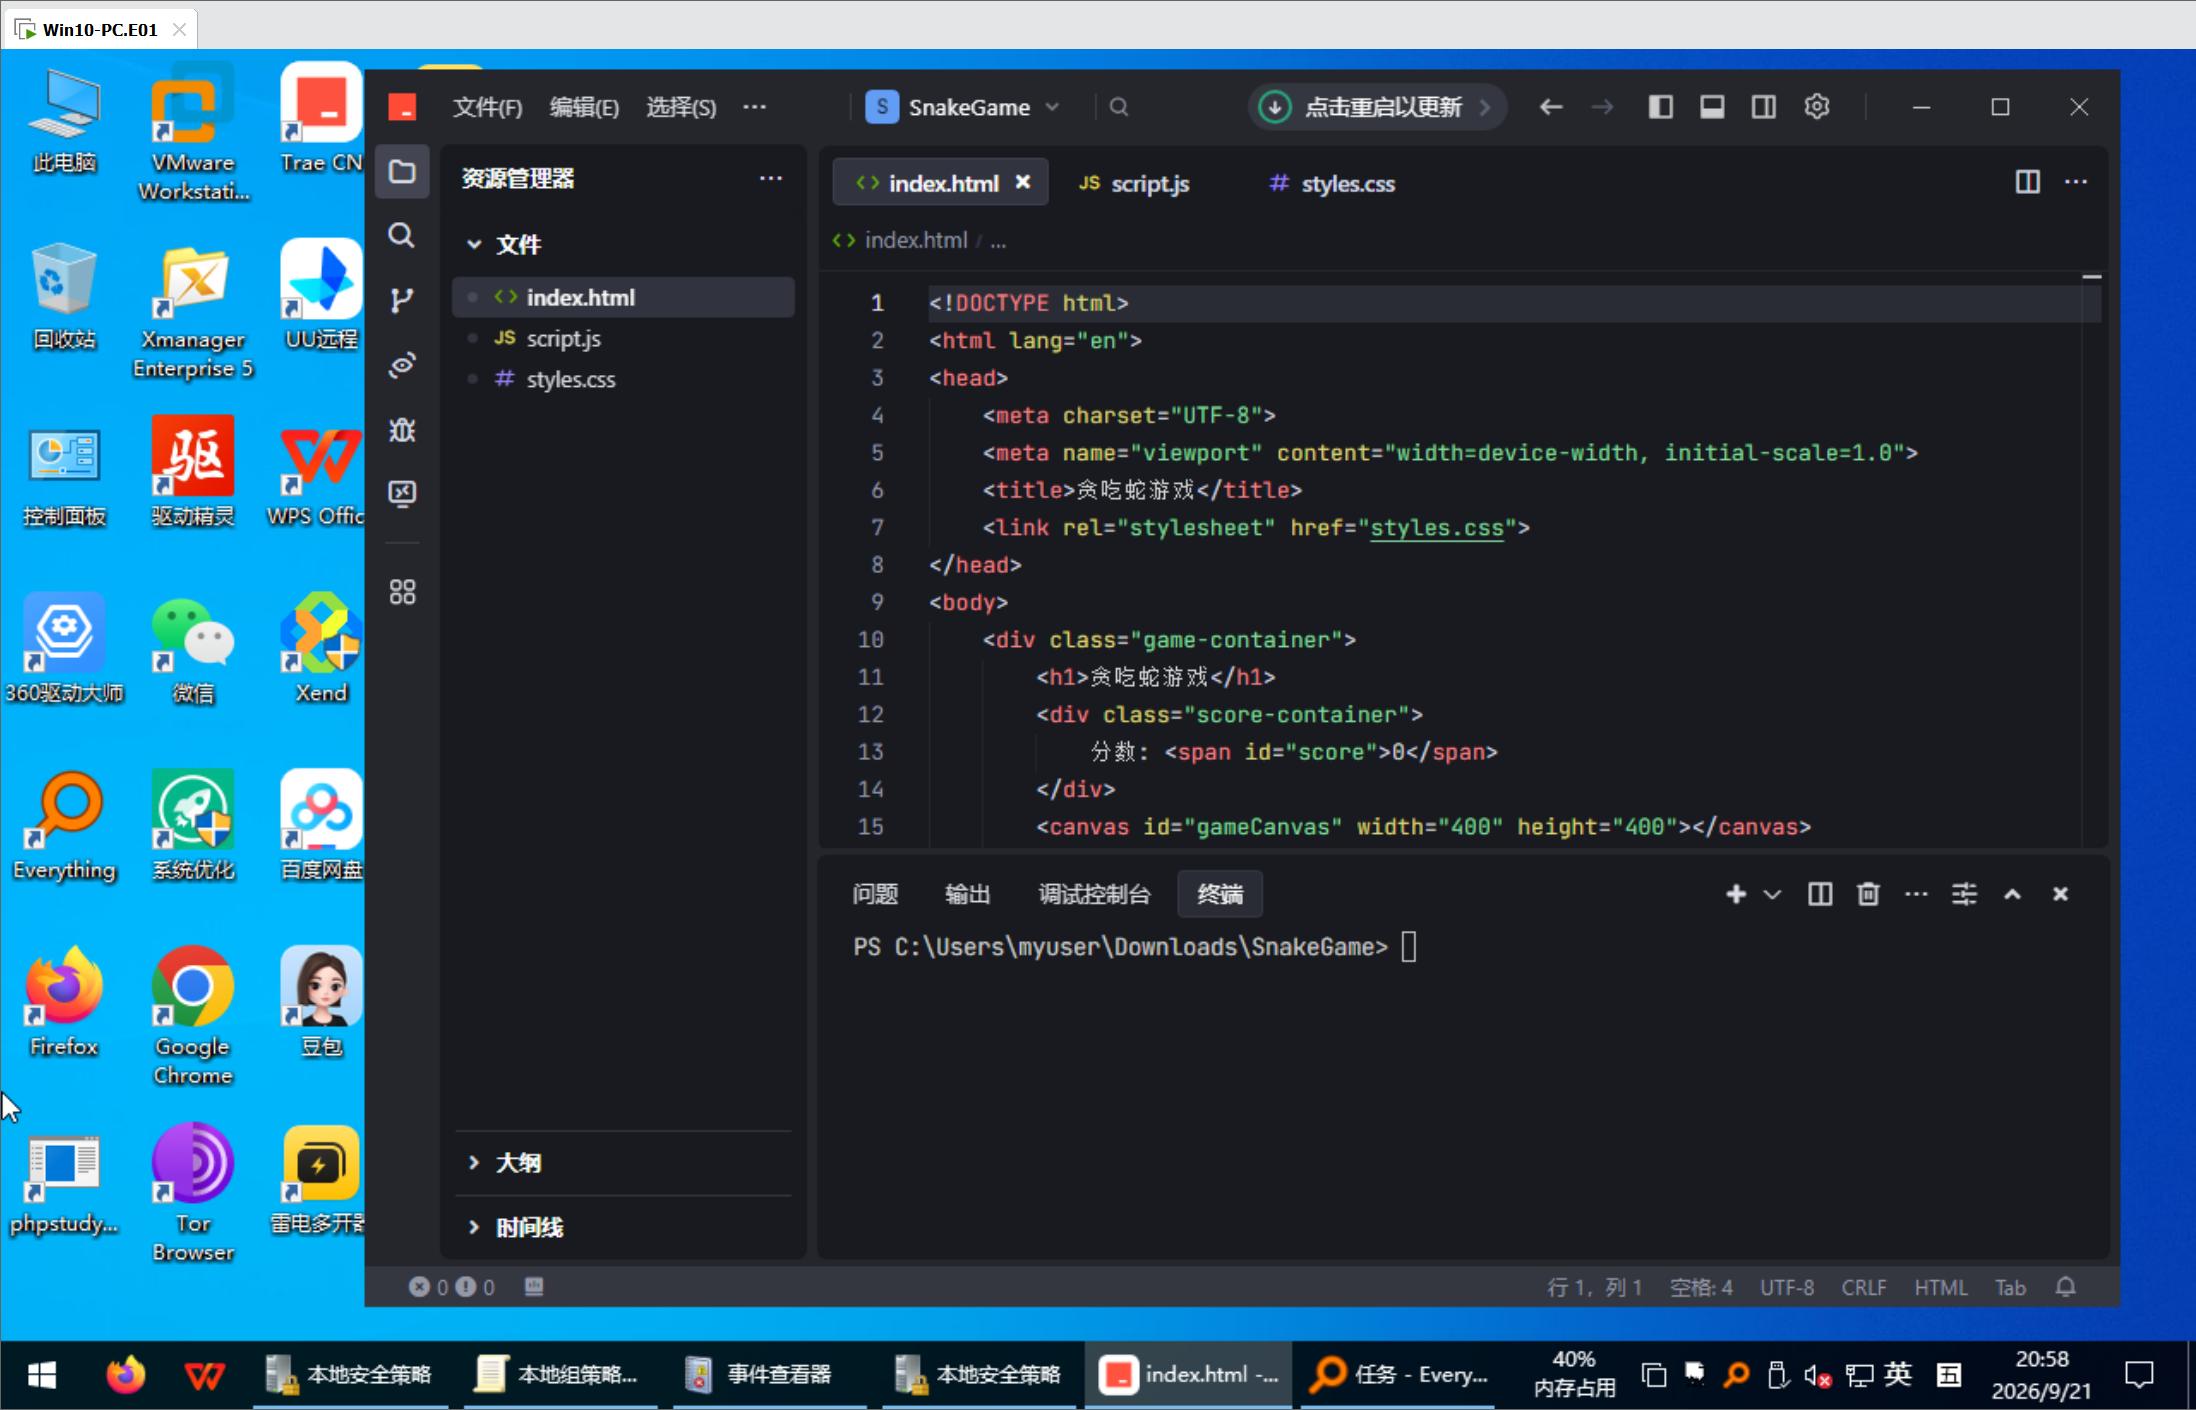
Task: Click 点击重启以更新 update button
Action: pyautogui.click(x=1376, y=107)
